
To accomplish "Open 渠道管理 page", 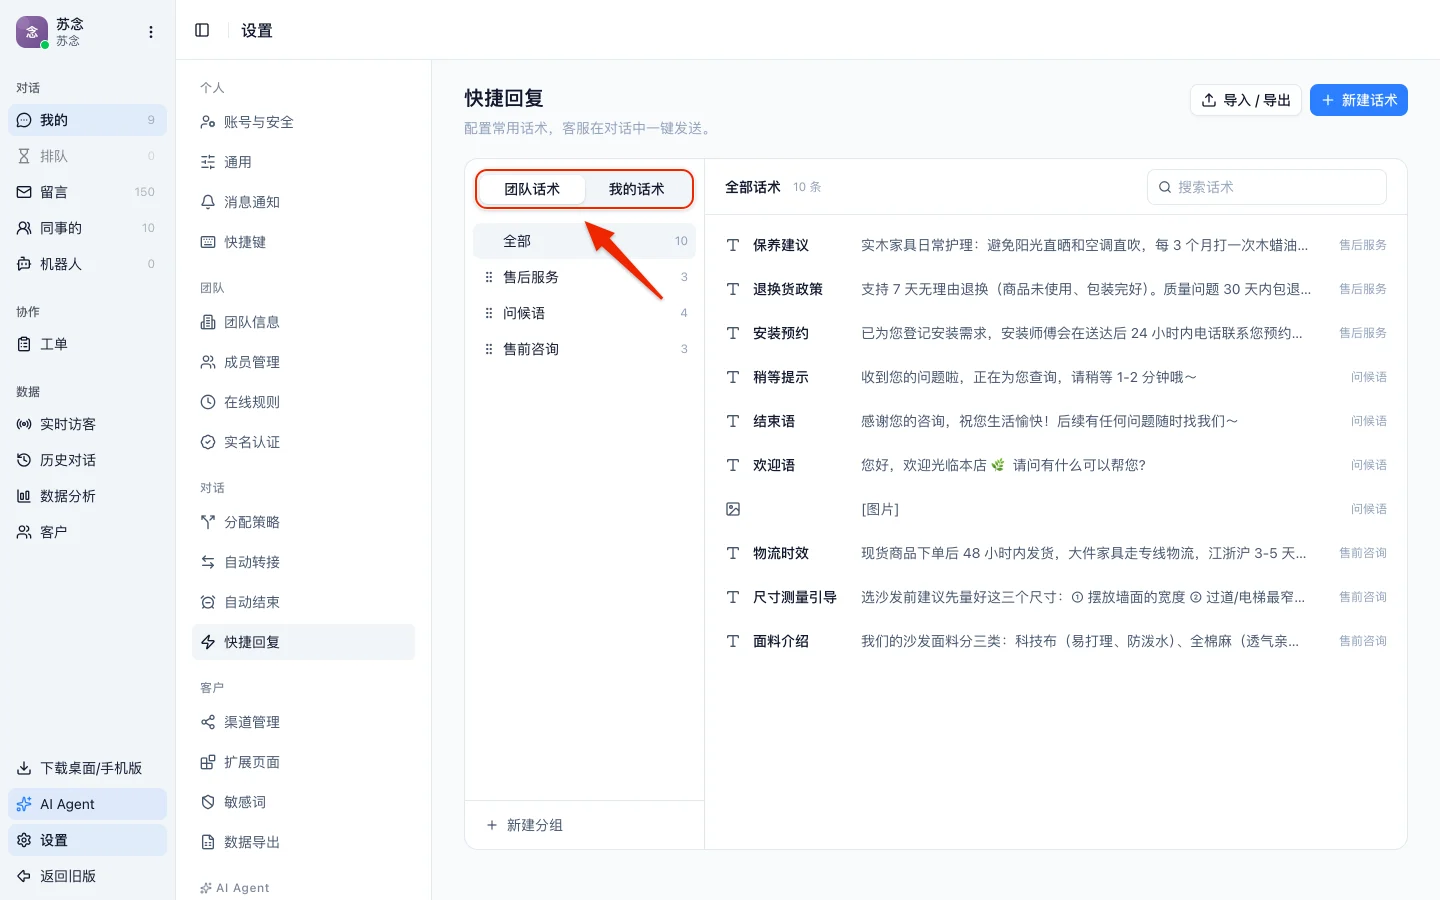I will 303,722.
